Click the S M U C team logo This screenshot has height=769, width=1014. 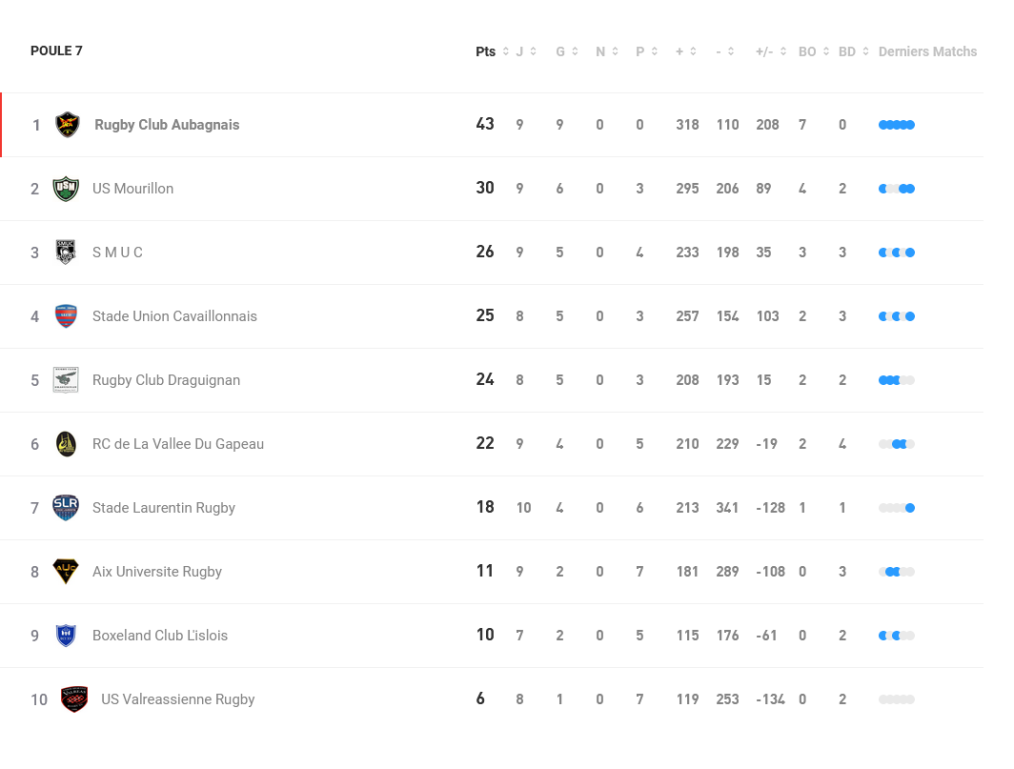pos(66,252)
